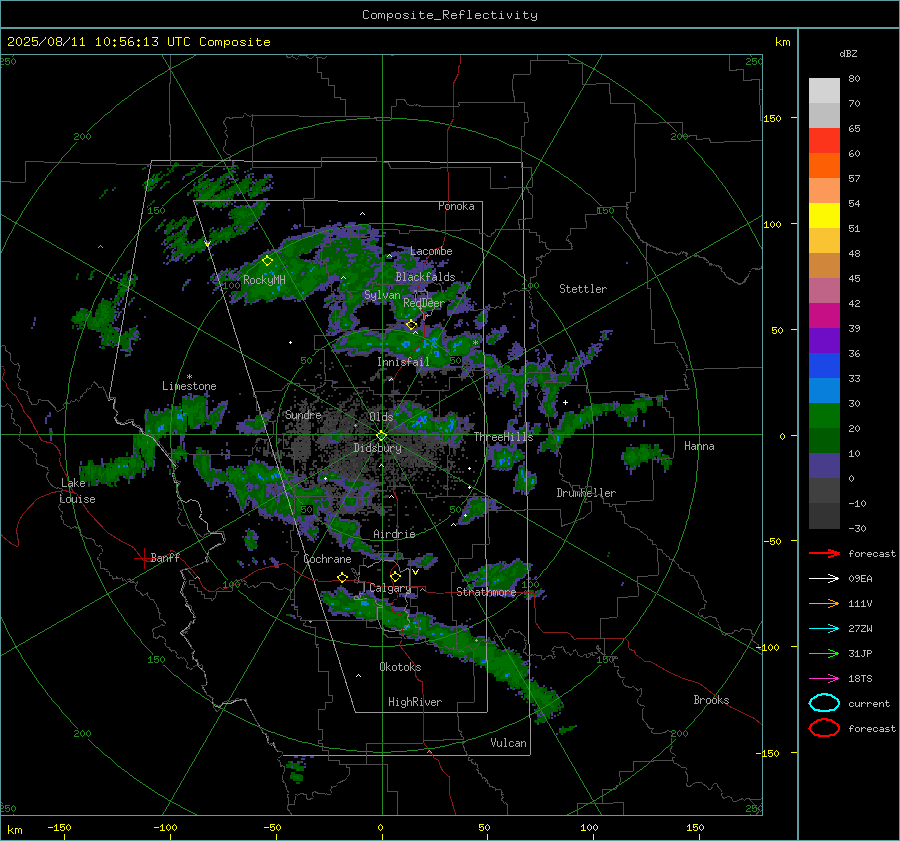The width and height of the screenshot is (900, 841).
Task: Click the Sylvan label on map
Action: [382, 295]
